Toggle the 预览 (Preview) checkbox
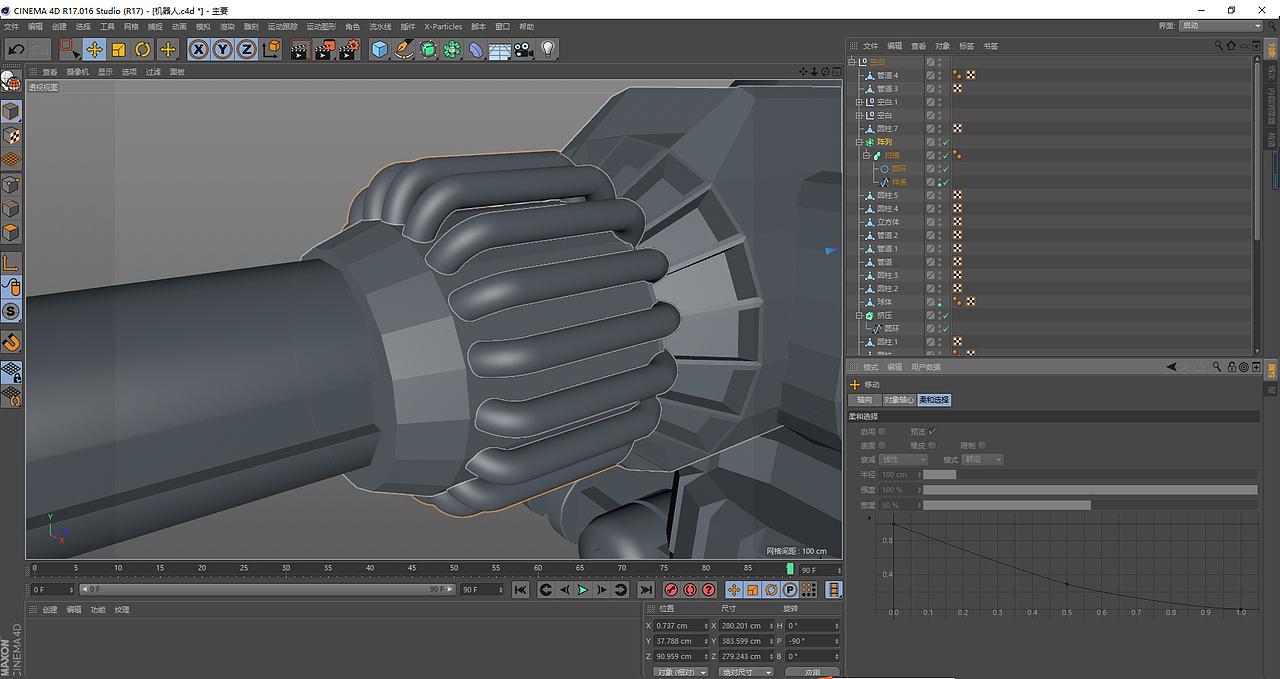1280x679 pixels. point(933,431)
